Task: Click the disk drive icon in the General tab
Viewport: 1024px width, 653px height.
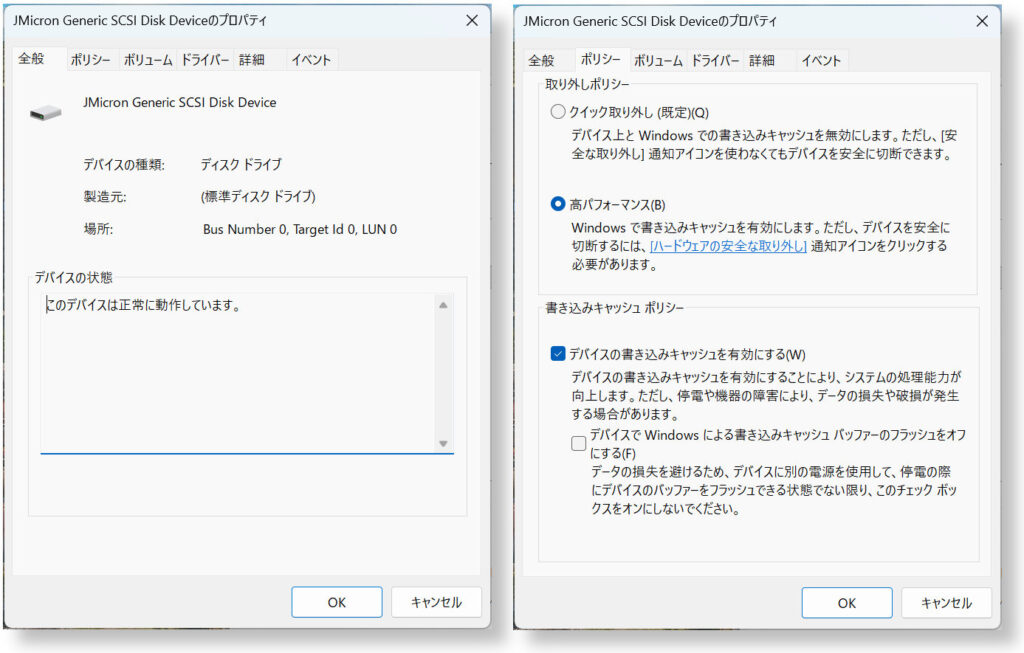Action: (46, 112)
